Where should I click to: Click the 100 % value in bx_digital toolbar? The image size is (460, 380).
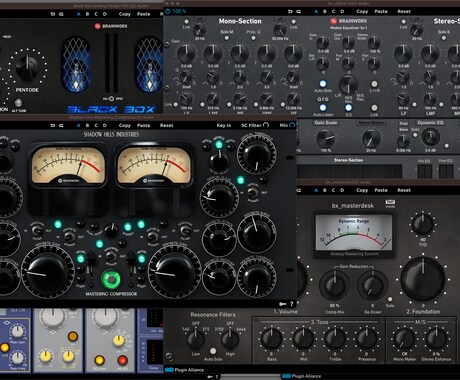coord(179,11)
